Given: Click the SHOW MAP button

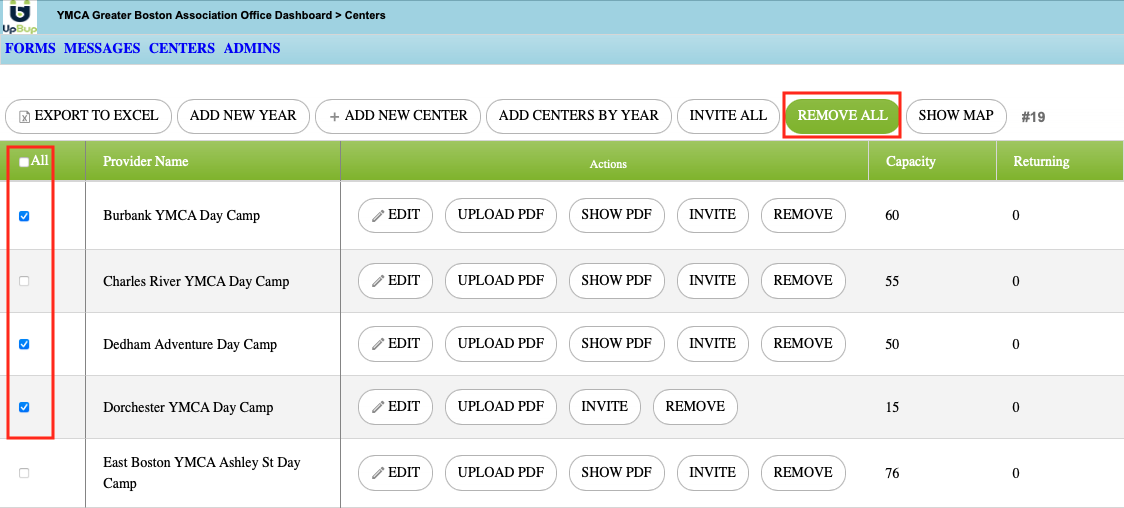Looking at the screenshot, I should (956, 116).
